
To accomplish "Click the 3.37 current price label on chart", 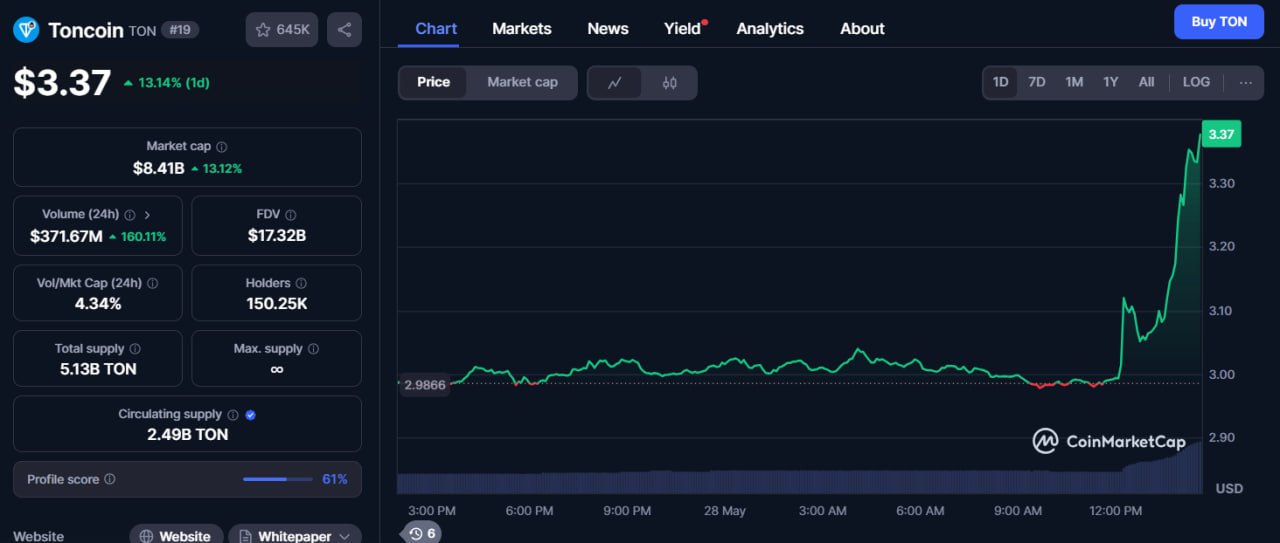I will click(1221, 134).
